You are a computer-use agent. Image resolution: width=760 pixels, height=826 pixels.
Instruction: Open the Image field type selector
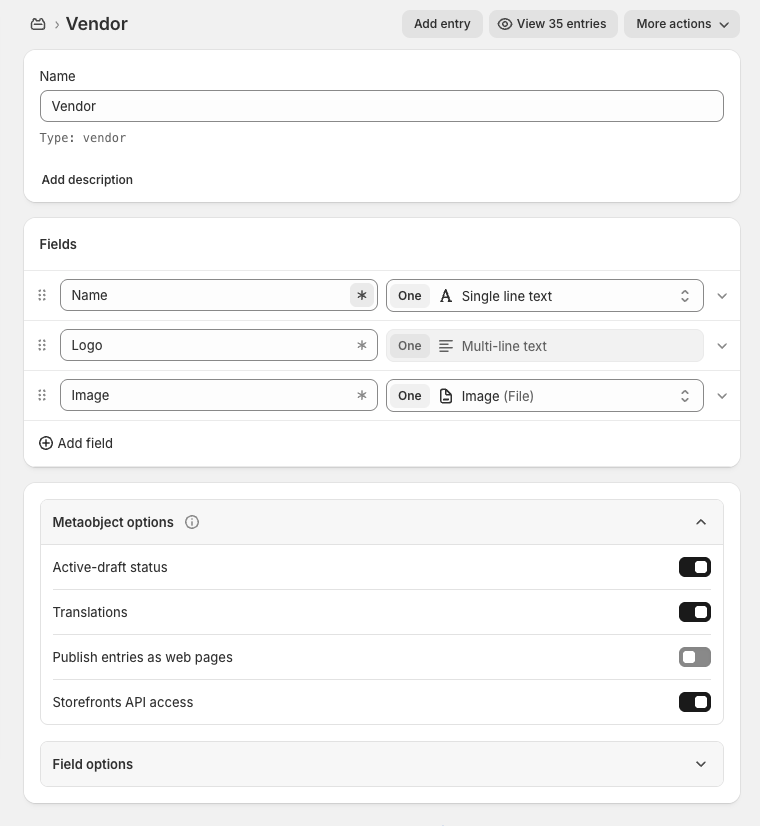(x=685, y=395)
